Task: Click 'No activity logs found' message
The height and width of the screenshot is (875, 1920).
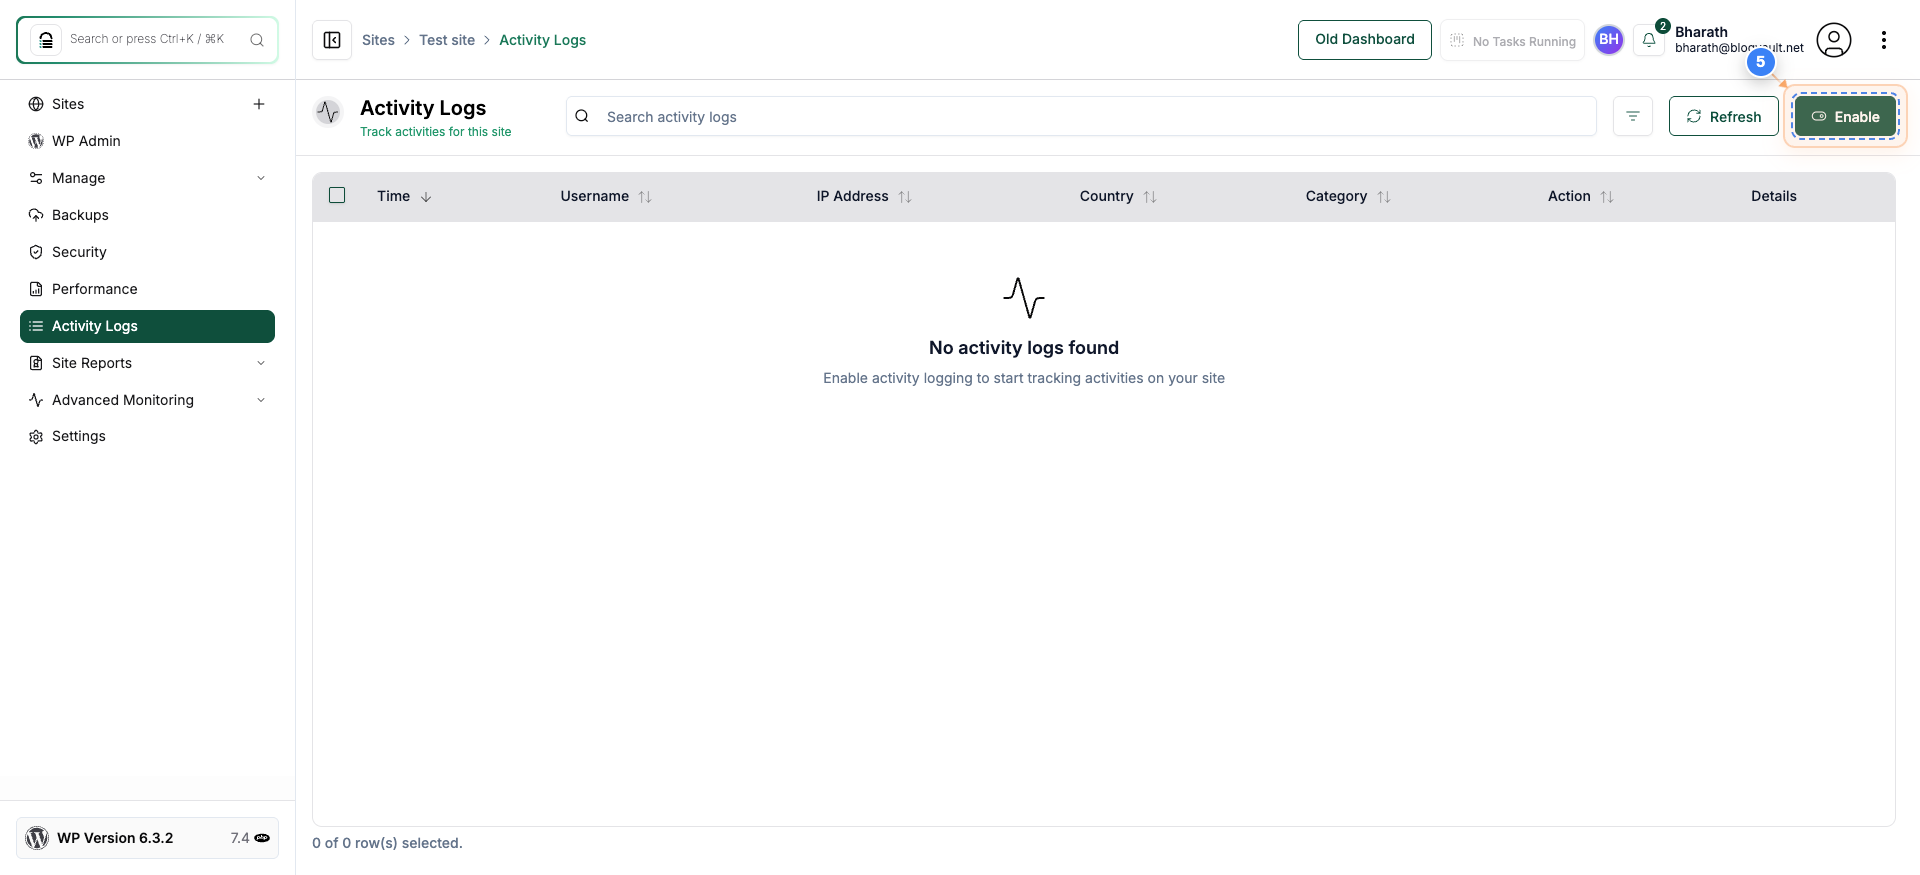Action: coord(1024,348)
